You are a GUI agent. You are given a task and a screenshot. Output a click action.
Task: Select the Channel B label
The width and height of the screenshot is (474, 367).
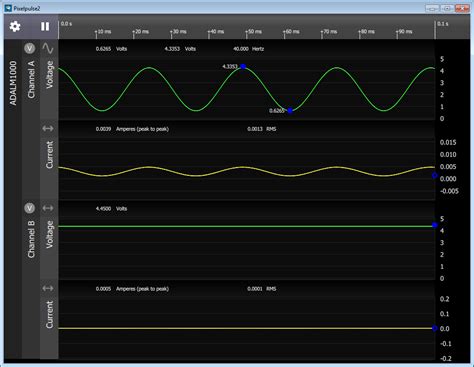(31, 239)
